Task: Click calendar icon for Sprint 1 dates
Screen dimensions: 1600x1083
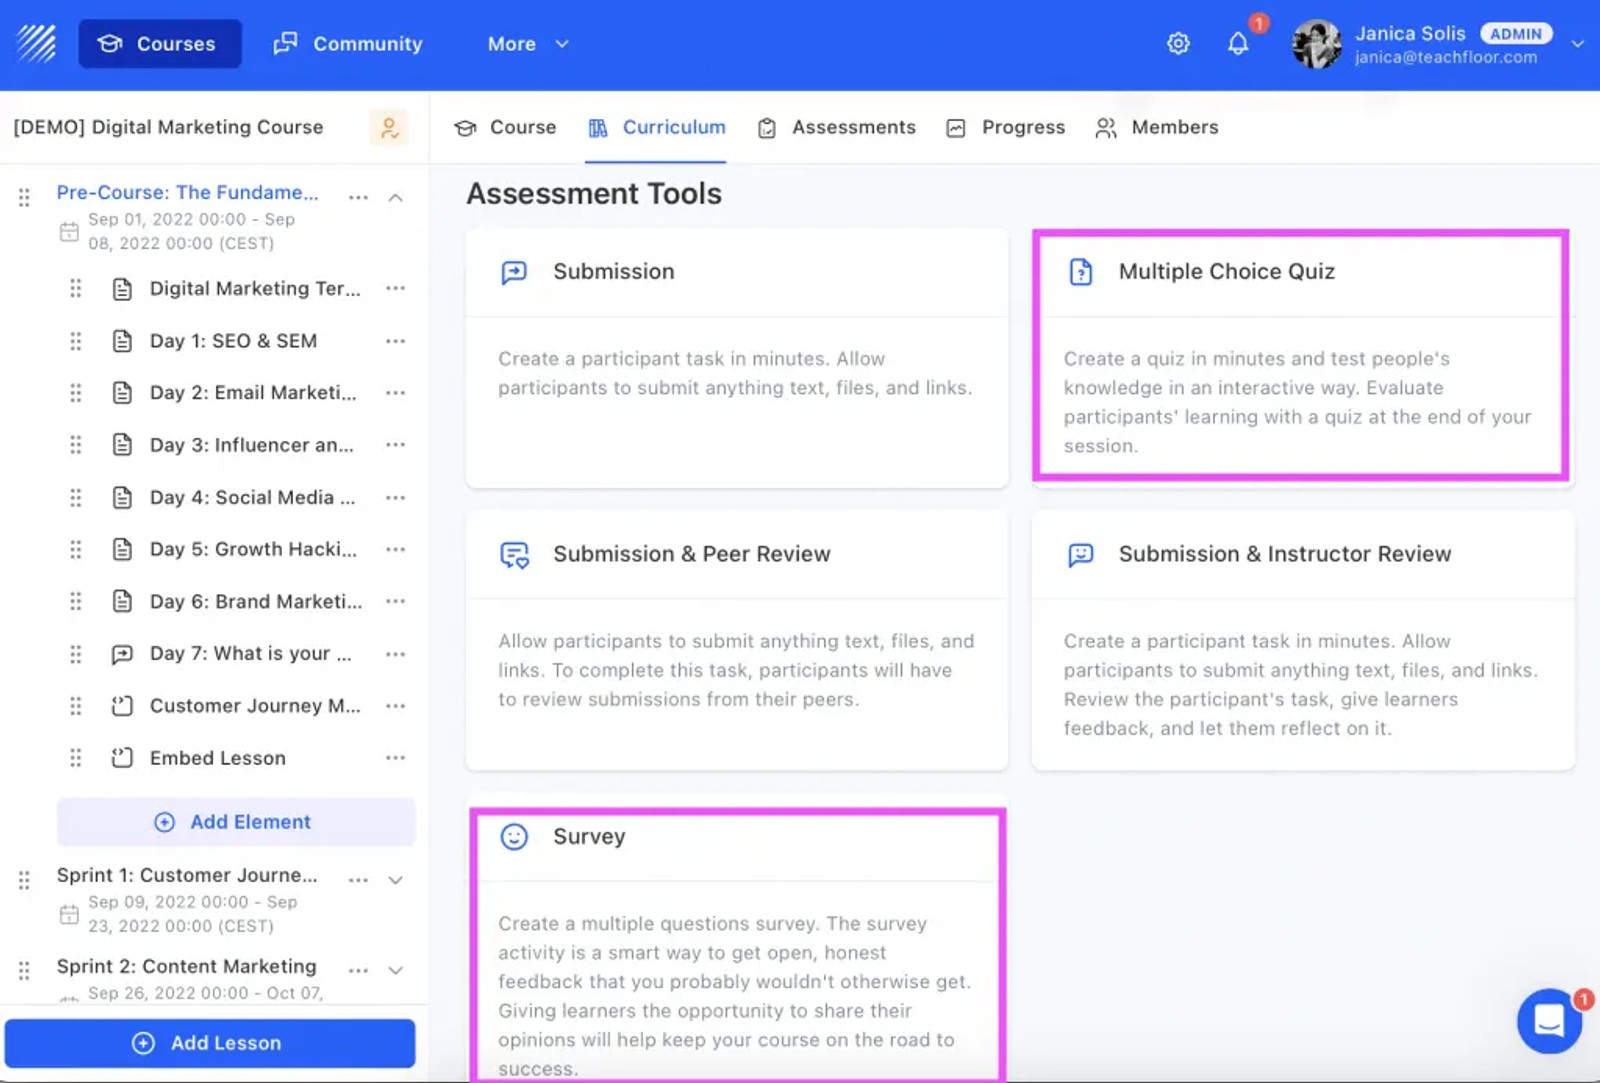Action: point(69,914)
